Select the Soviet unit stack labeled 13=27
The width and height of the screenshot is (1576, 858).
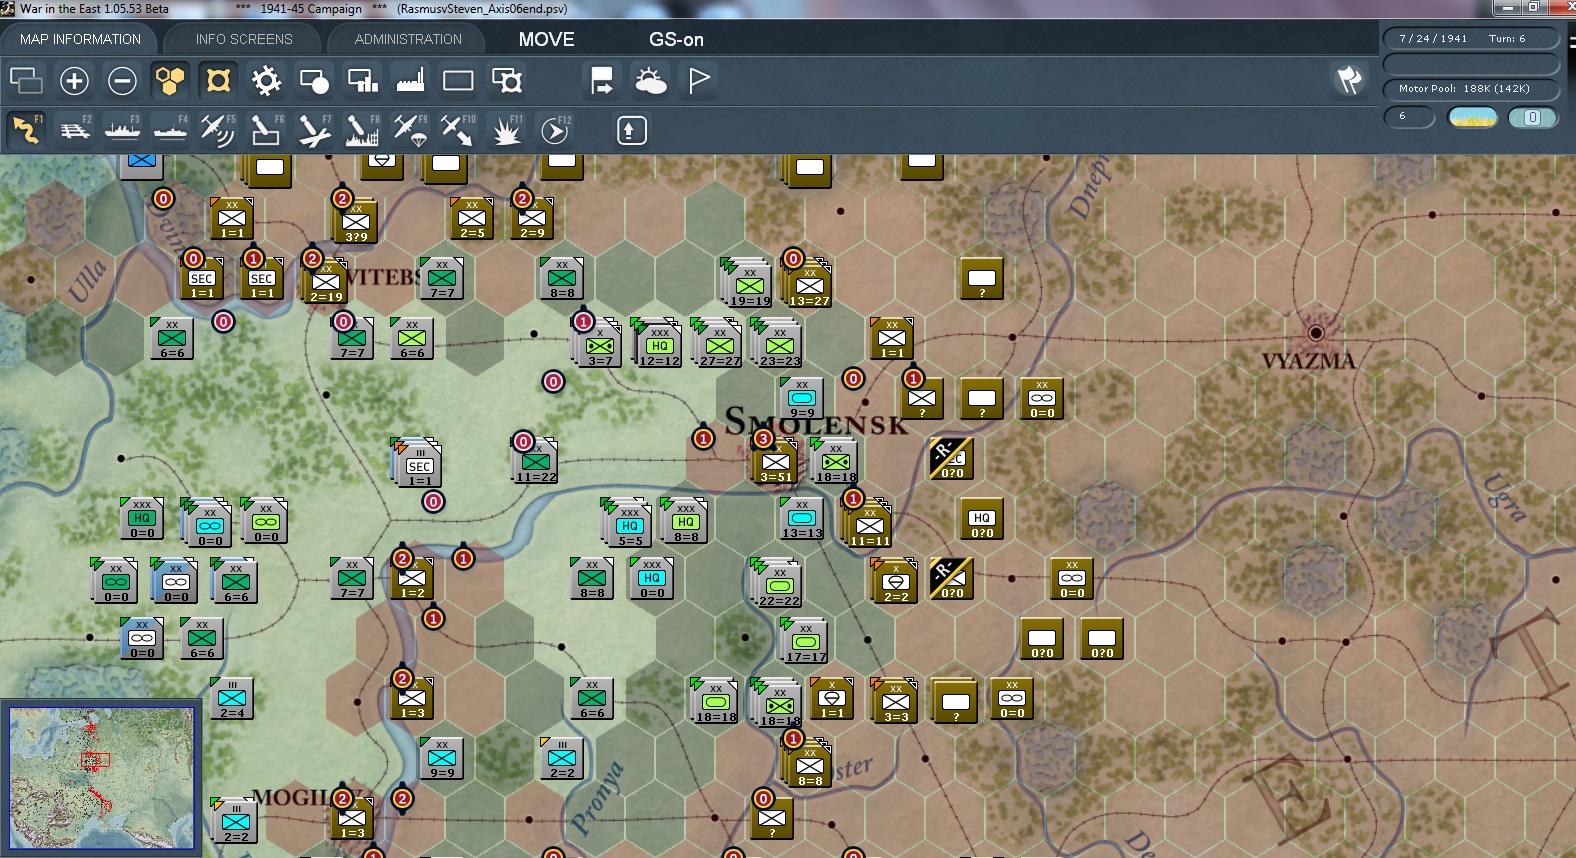(809, 284)
